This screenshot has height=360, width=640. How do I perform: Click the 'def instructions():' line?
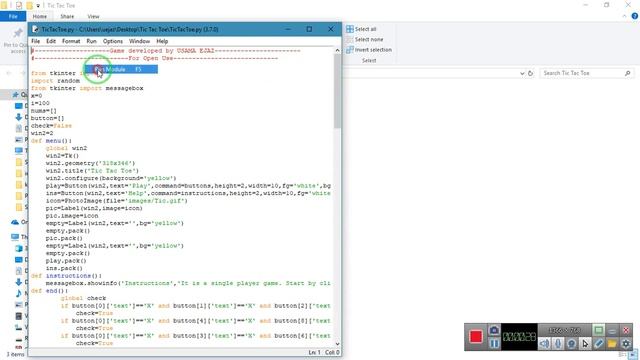click(66, 276)
